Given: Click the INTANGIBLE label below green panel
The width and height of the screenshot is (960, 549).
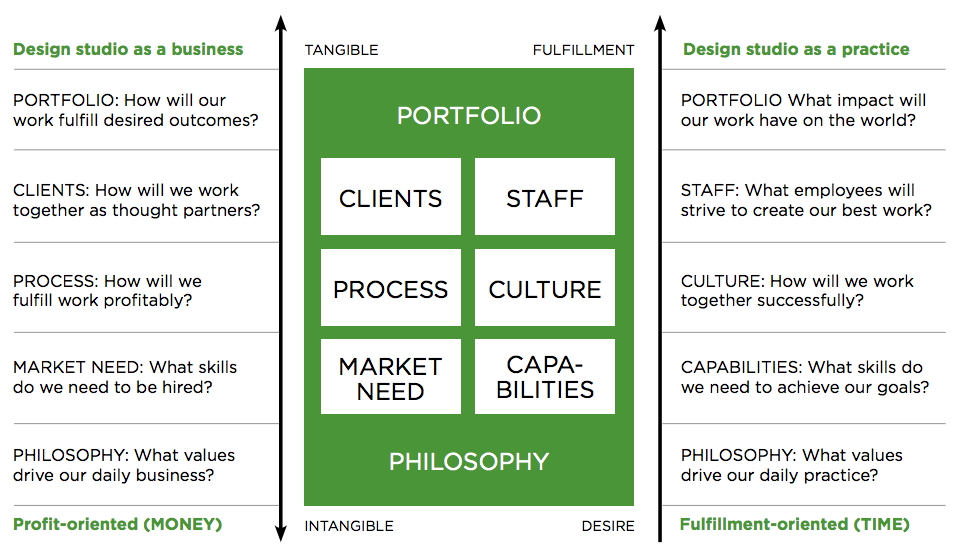Looking at the screenshot, I should [x=349, y=526].
